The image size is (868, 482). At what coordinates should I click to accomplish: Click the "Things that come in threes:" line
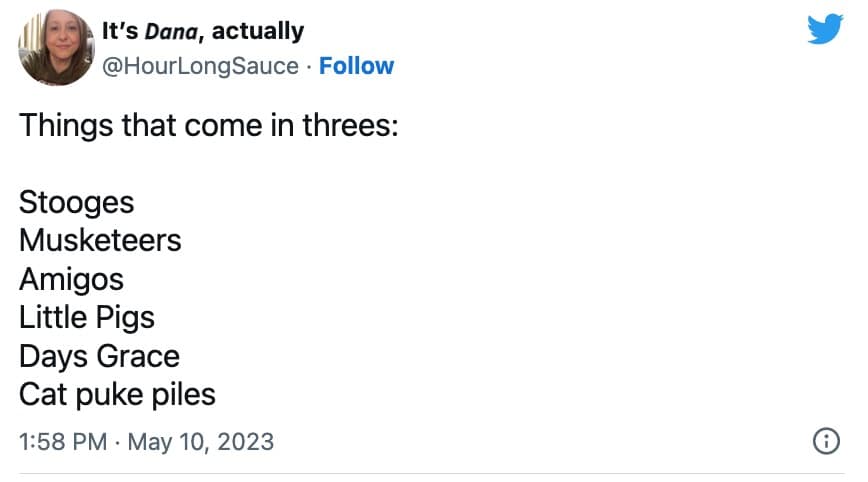[209, 126]
